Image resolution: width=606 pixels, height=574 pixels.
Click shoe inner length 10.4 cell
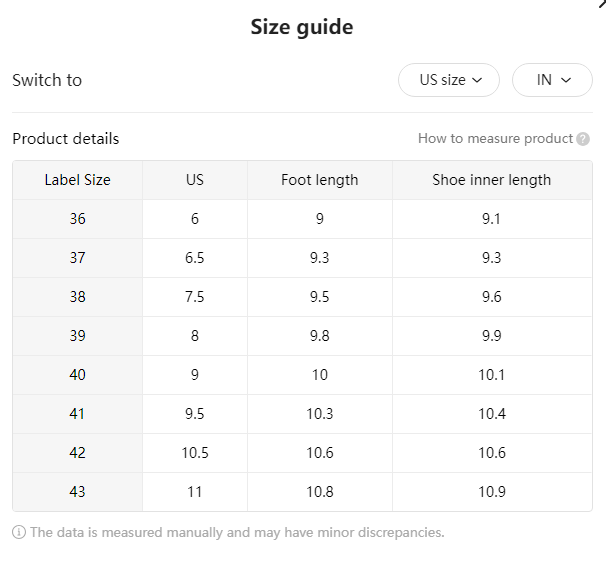coord(492,414)
